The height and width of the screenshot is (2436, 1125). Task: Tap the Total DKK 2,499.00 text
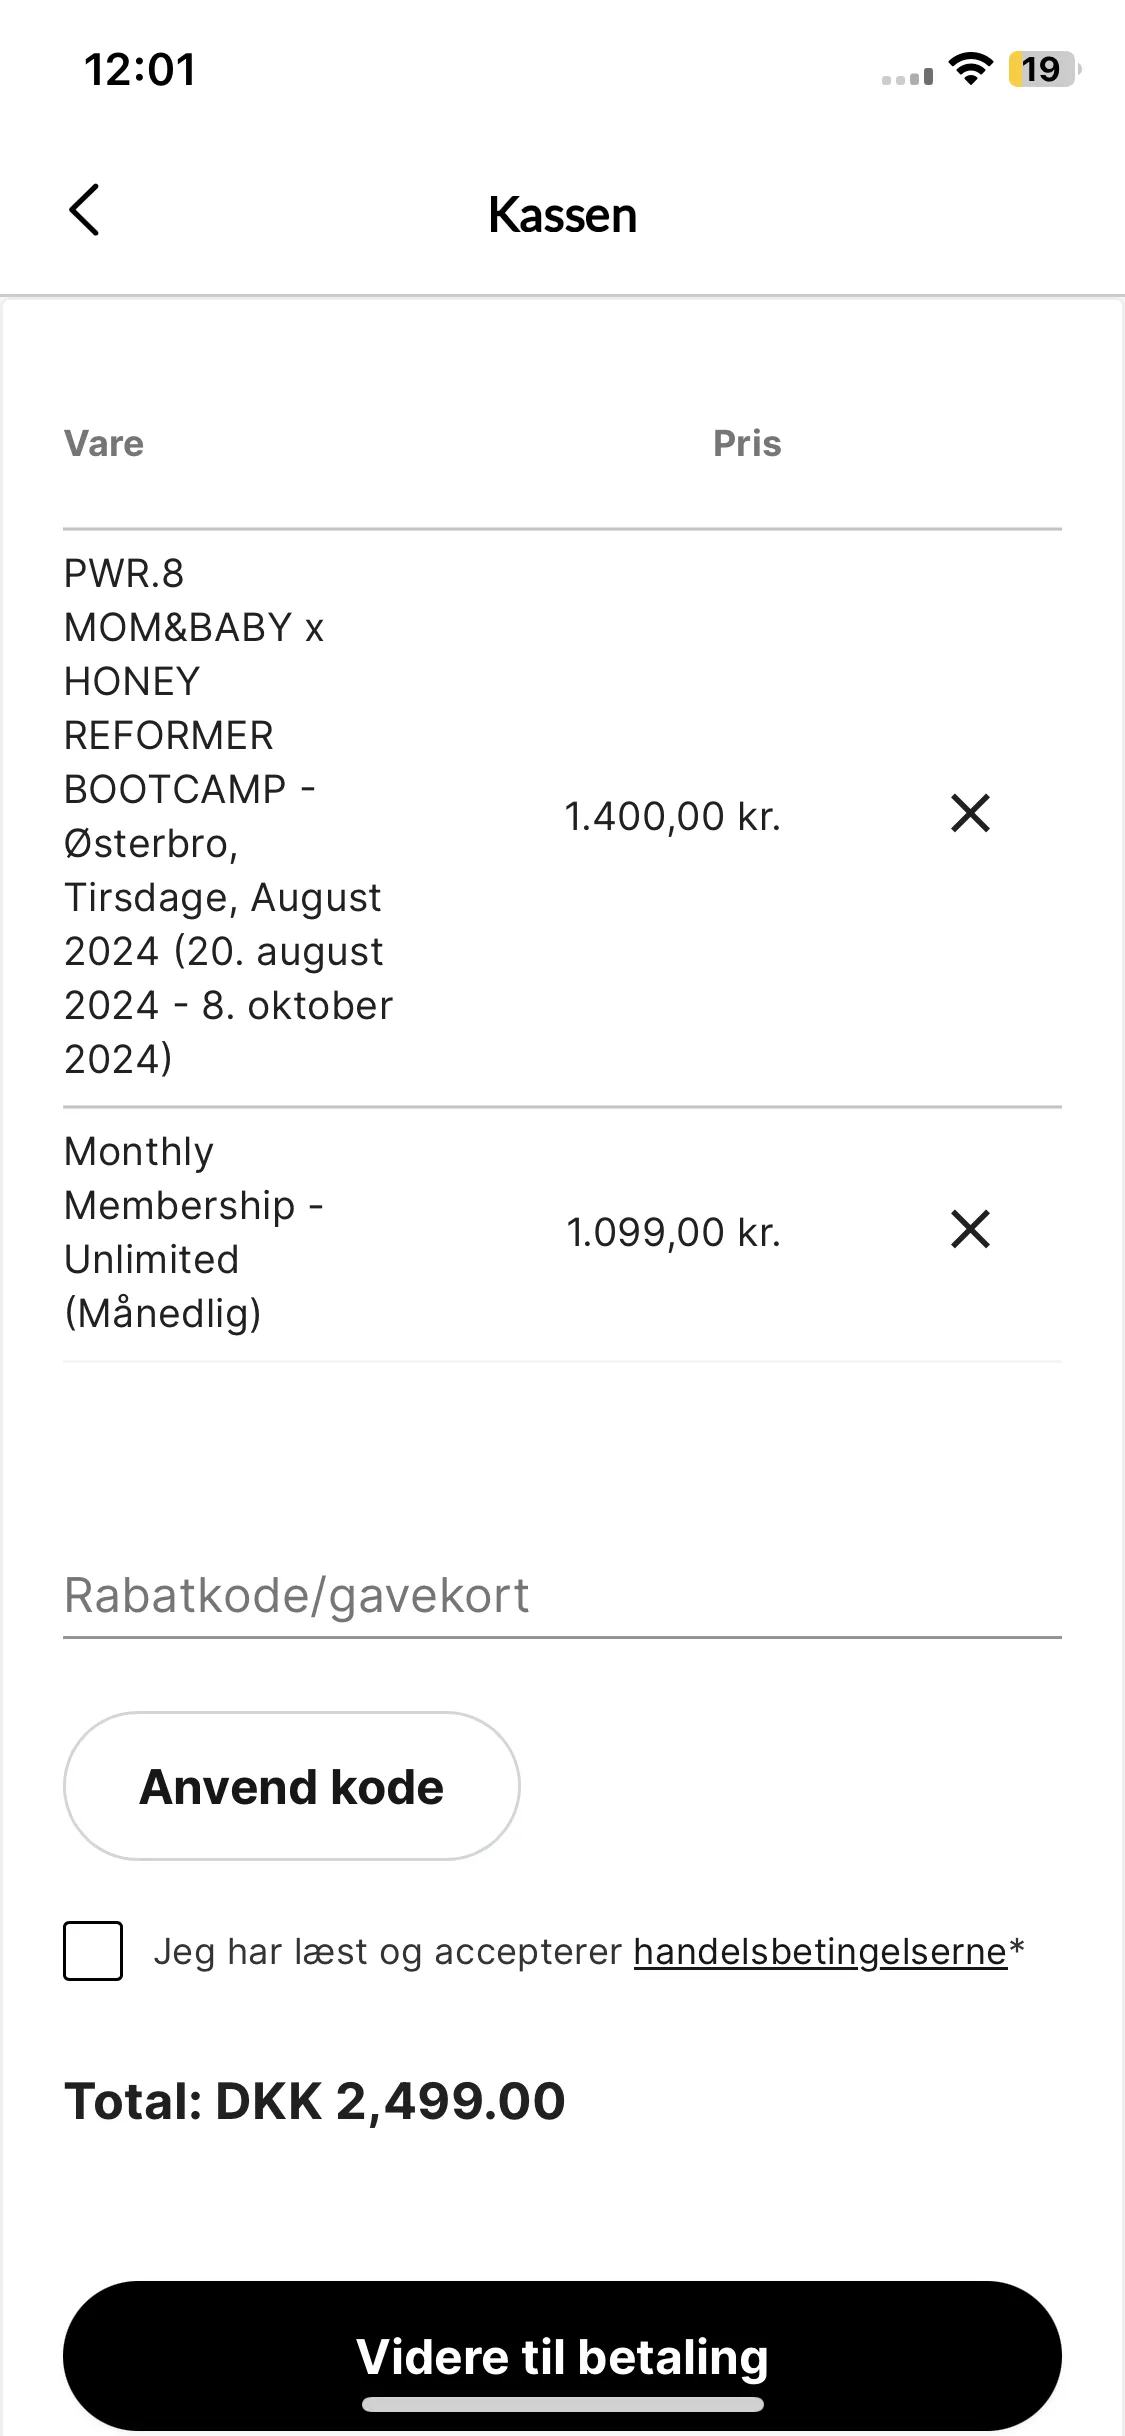[315, 2101]
